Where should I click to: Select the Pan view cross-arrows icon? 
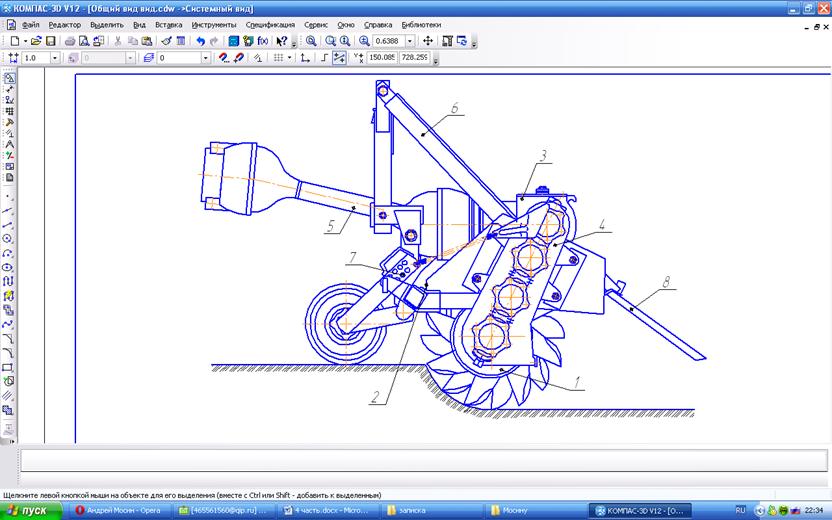click(428, 41)
